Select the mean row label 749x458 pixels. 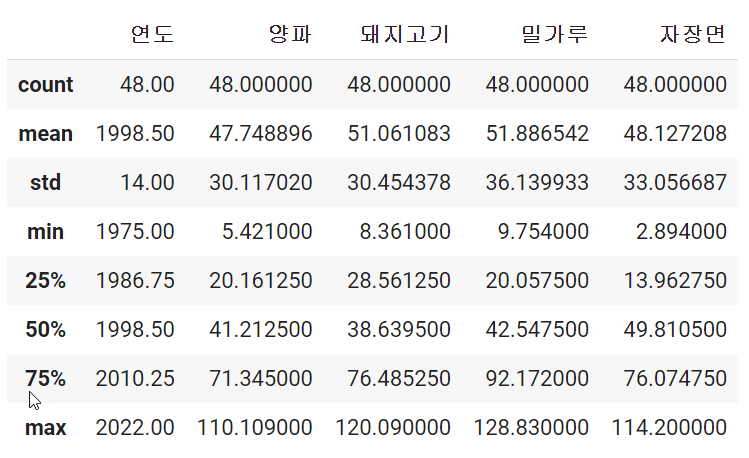click(45, 134)
